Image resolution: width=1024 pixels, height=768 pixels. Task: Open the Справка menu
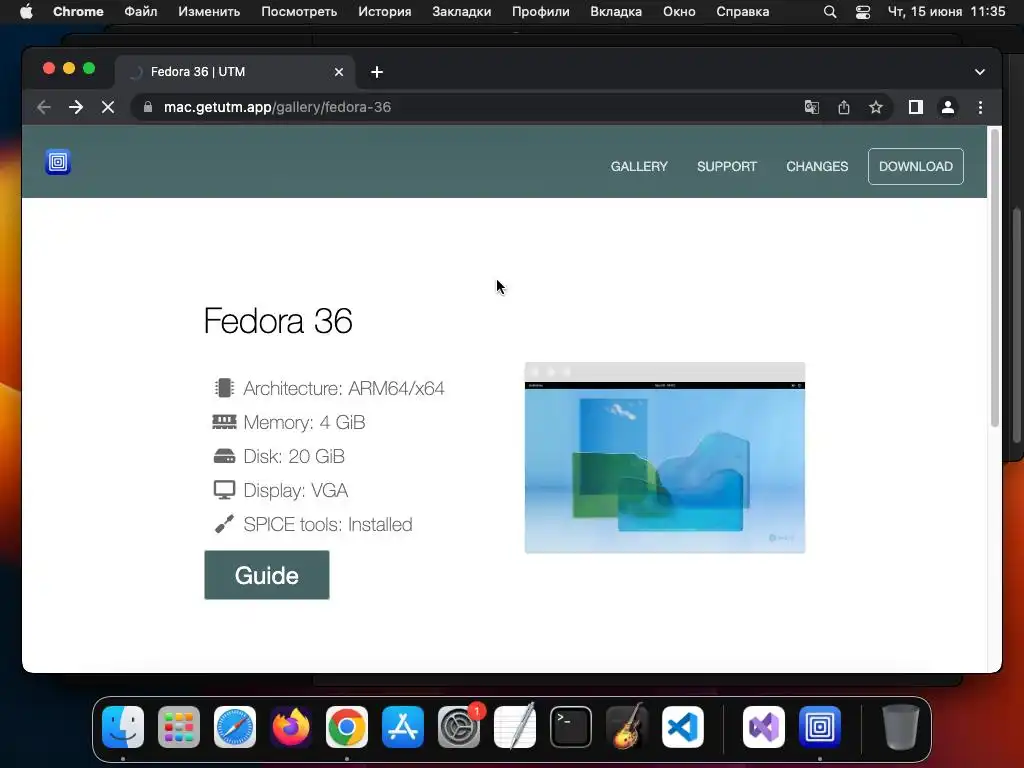pyautogui.click(x=743, y=12)
